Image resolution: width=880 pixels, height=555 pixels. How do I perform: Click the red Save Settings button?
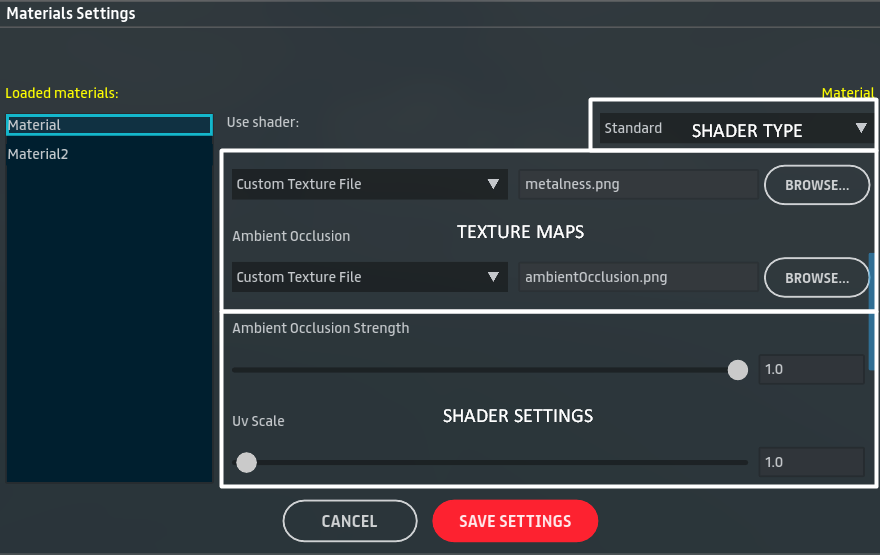515,521
